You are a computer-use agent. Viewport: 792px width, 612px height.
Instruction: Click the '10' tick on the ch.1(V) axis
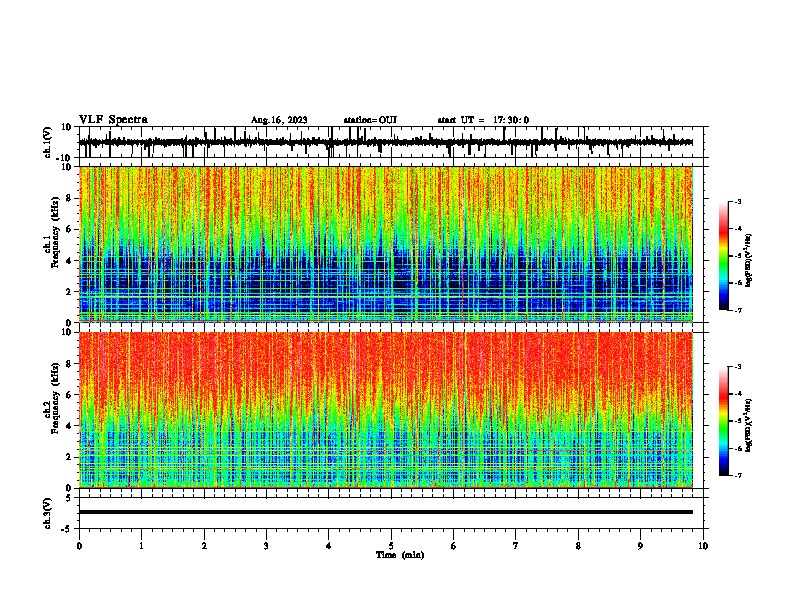(x=67, y=127)
